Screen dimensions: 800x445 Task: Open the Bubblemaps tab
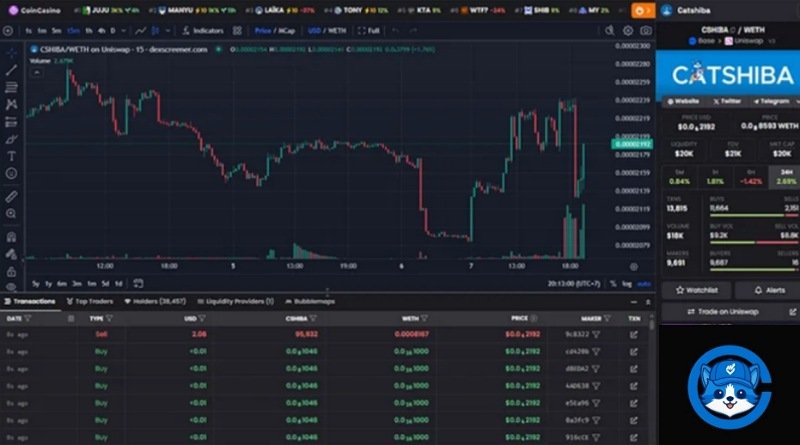[310, 302]
